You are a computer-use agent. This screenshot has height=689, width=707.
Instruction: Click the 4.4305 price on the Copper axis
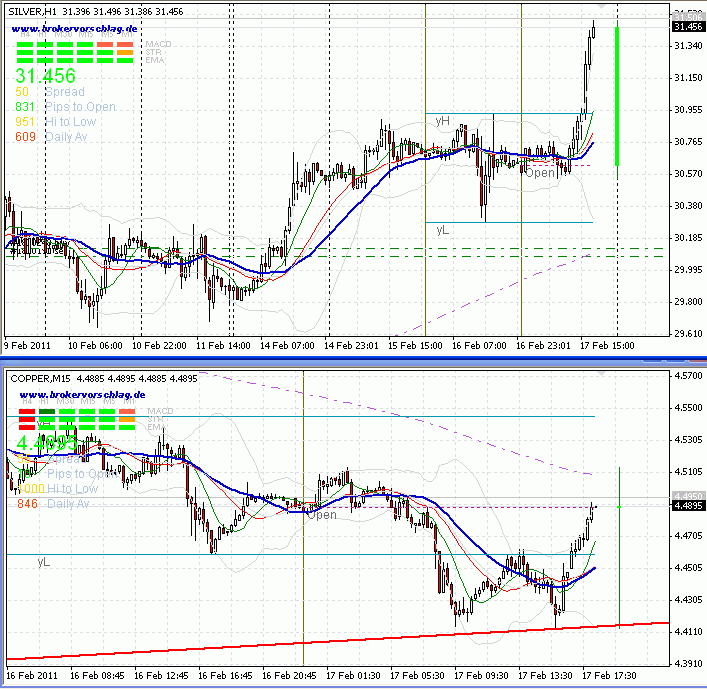click(689, 600)
